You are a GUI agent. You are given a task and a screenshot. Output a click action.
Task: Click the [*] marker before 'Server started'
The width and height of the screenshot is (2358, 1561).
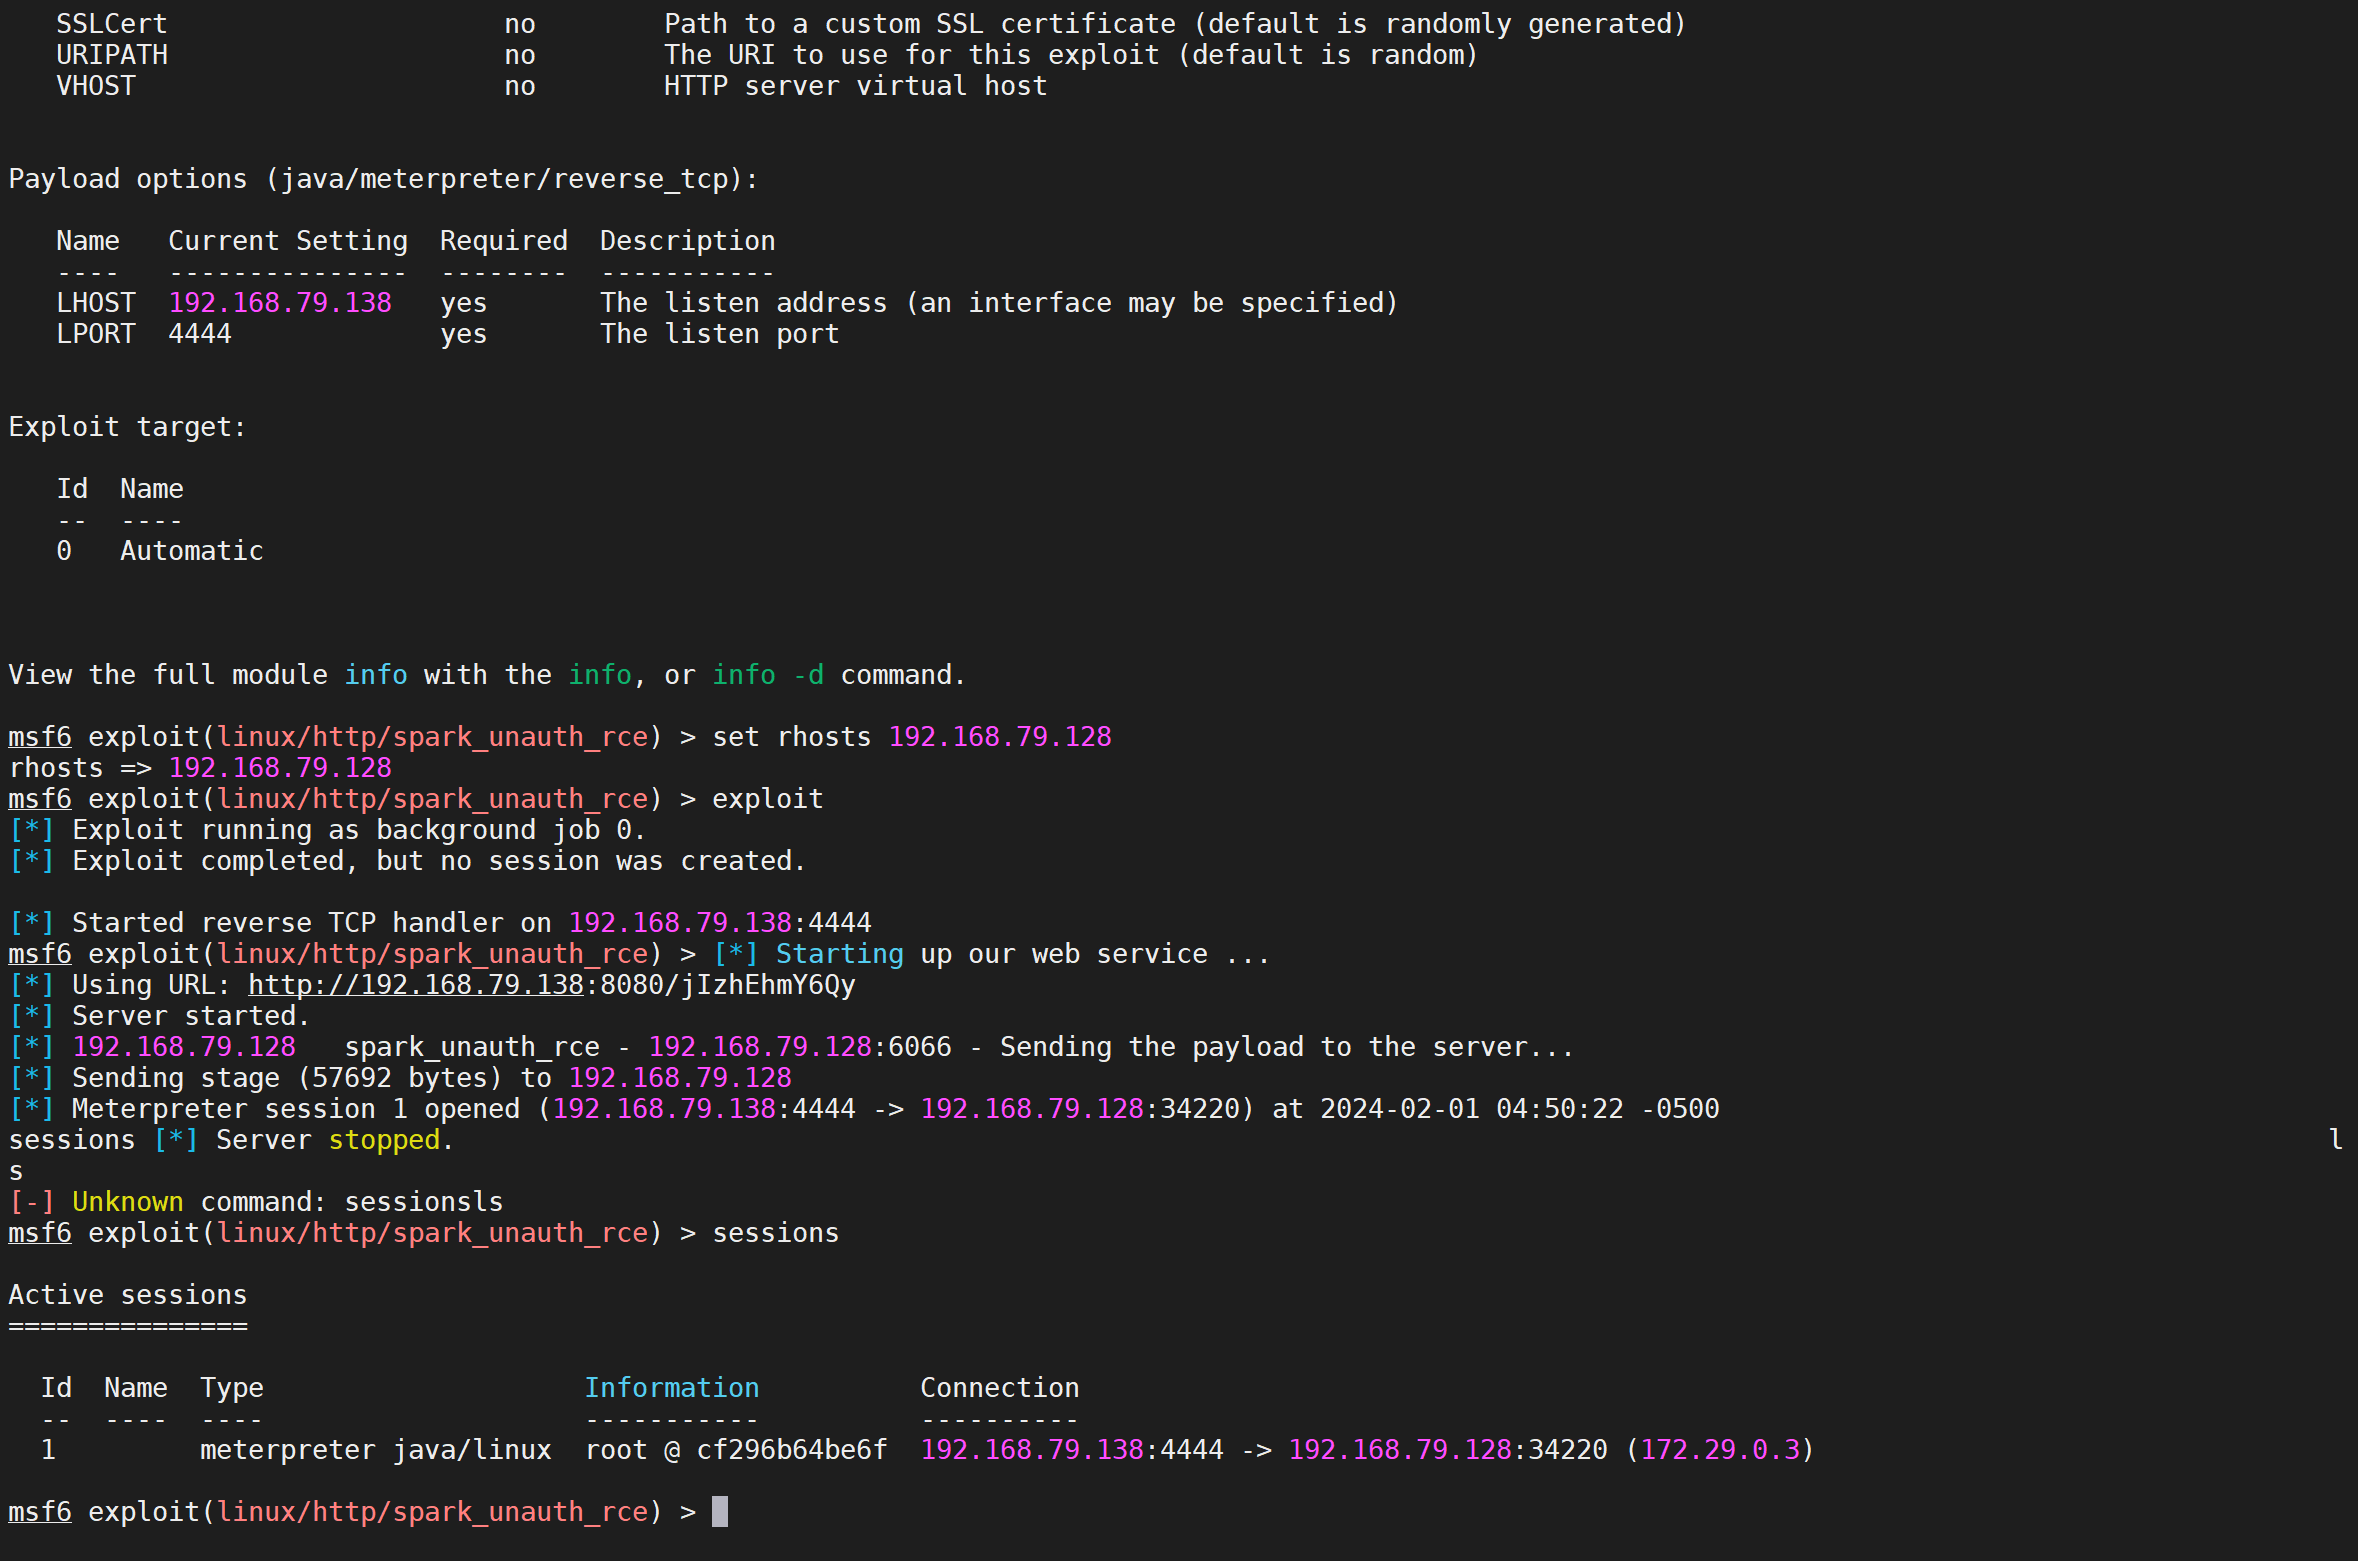click(x=31, y=1016)
